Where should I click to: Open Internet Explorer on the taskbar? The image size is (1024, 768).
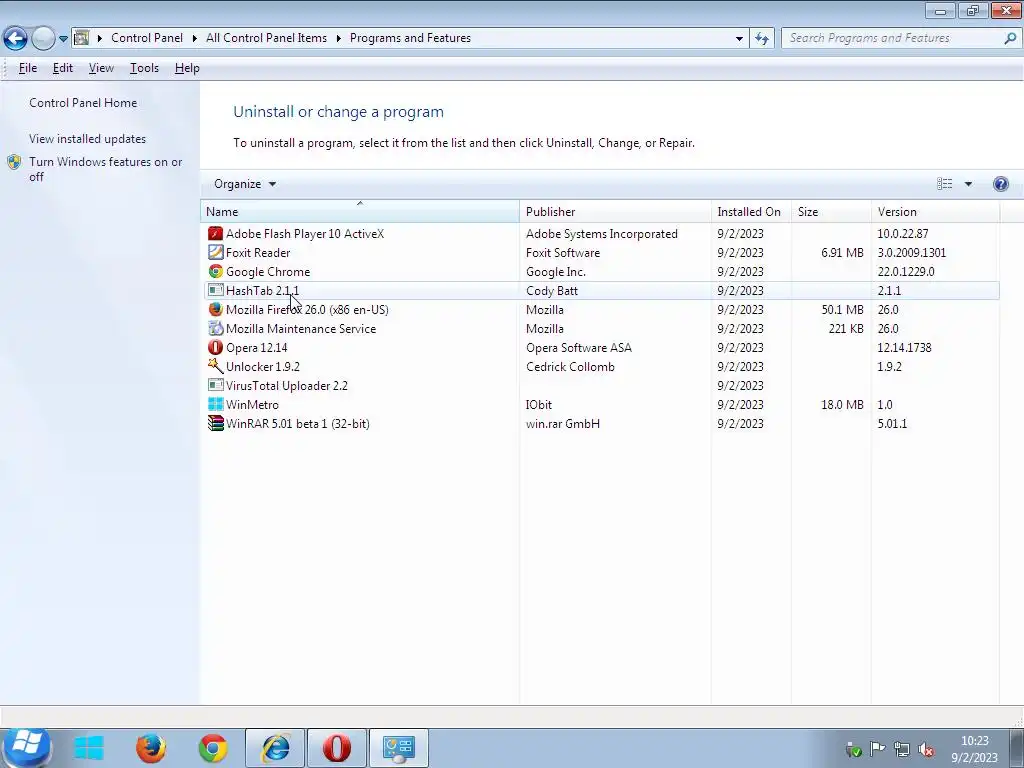[x=275, y=748]
